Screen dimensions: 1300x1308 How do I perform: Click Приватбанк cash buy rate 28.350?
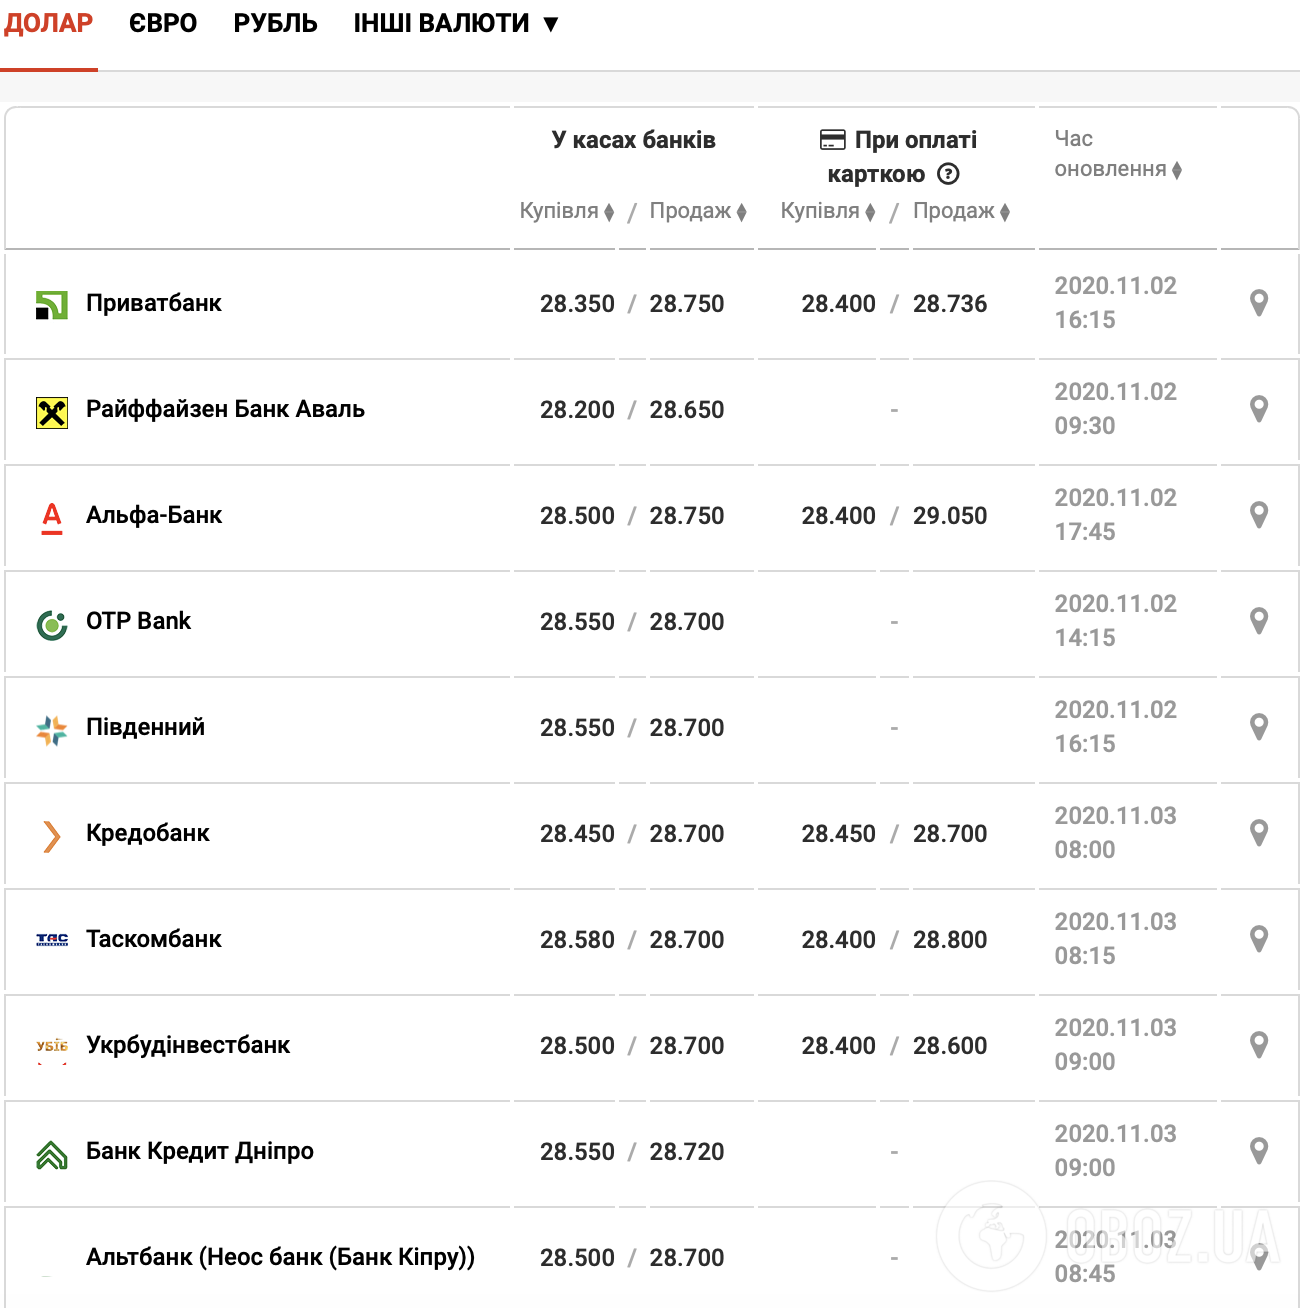click(577, 304)
